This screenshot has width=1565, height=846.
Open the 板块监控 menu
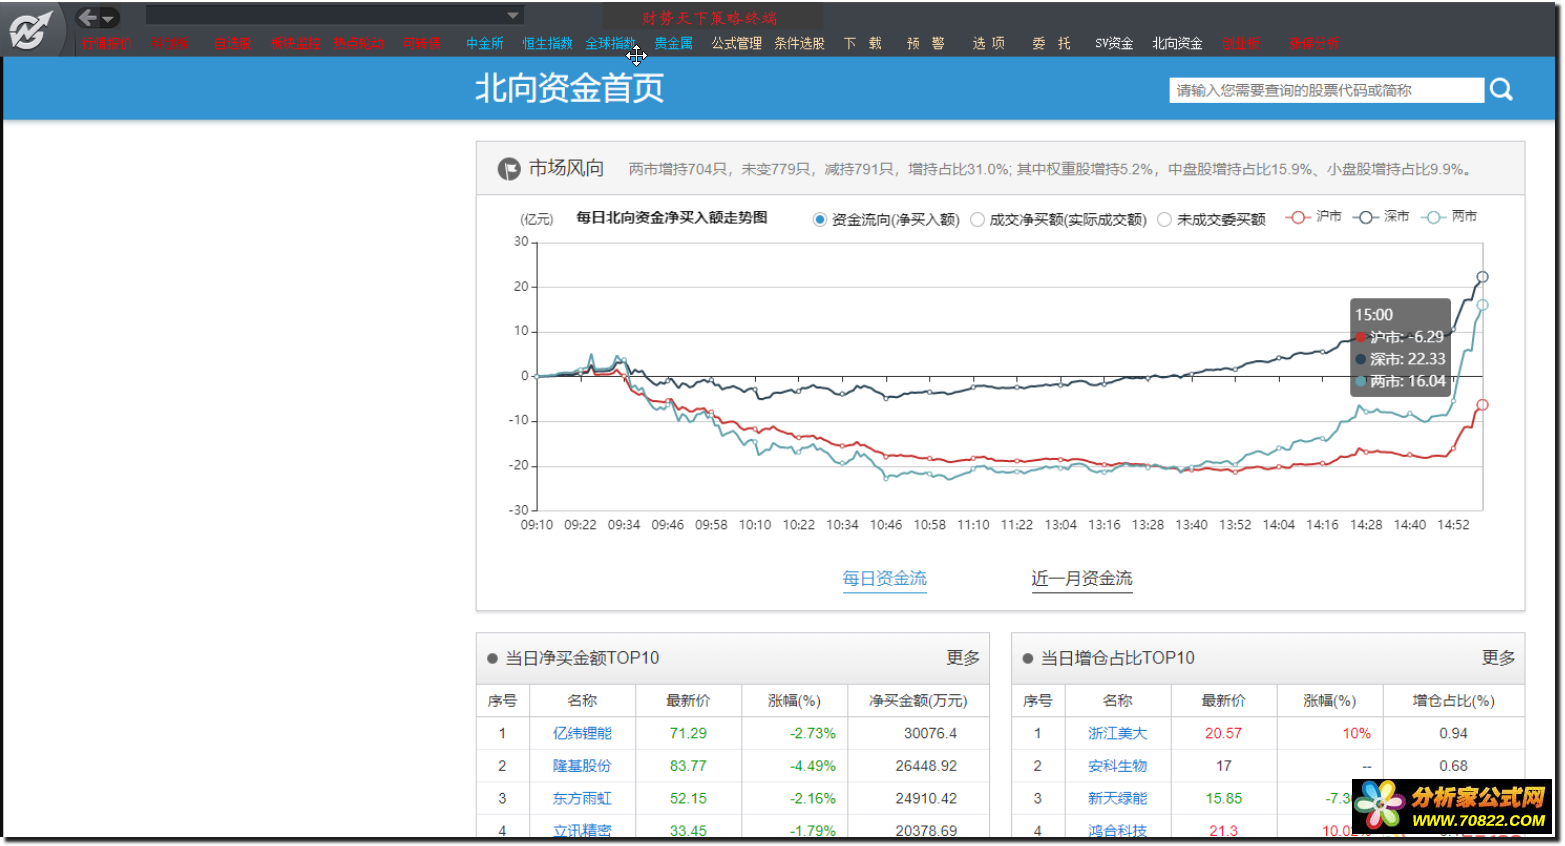[295, 44]
